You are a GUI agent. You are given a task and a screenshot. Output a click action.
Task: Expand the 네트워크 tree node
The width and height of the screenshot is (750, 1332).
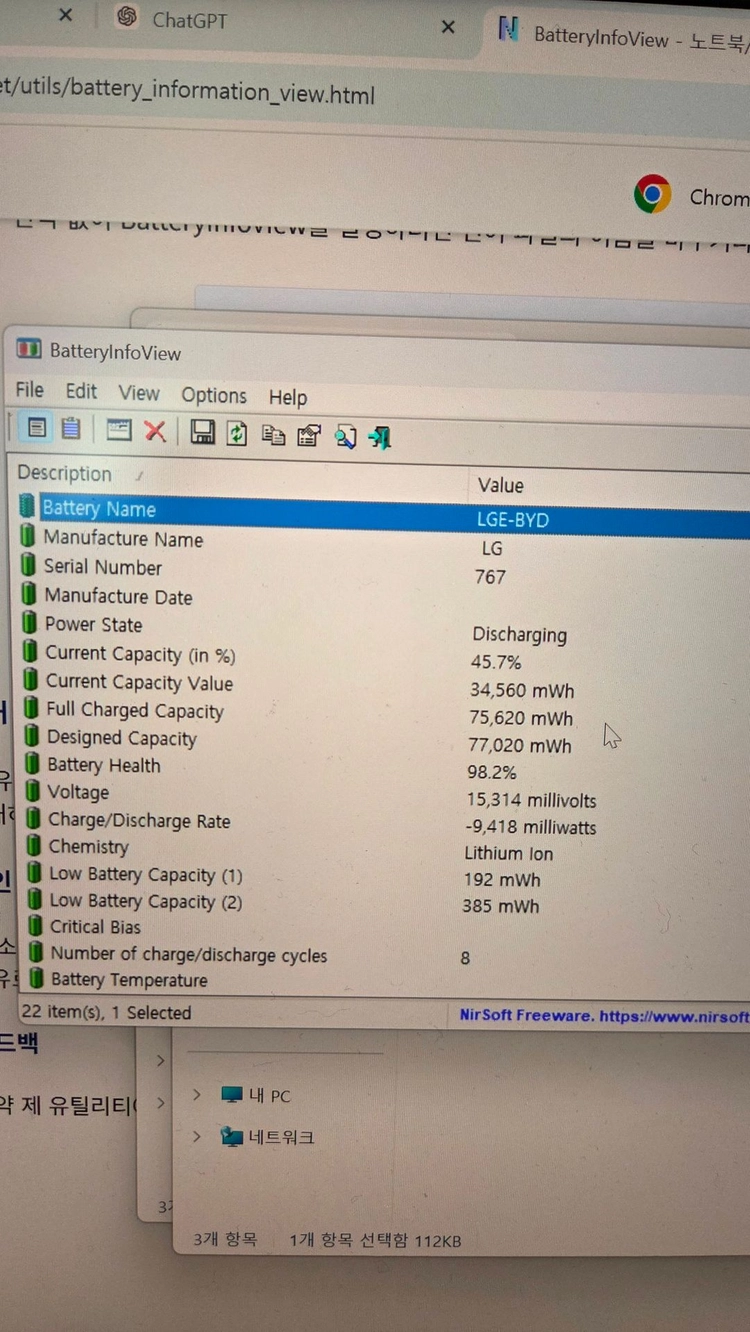coord(197,1136)
